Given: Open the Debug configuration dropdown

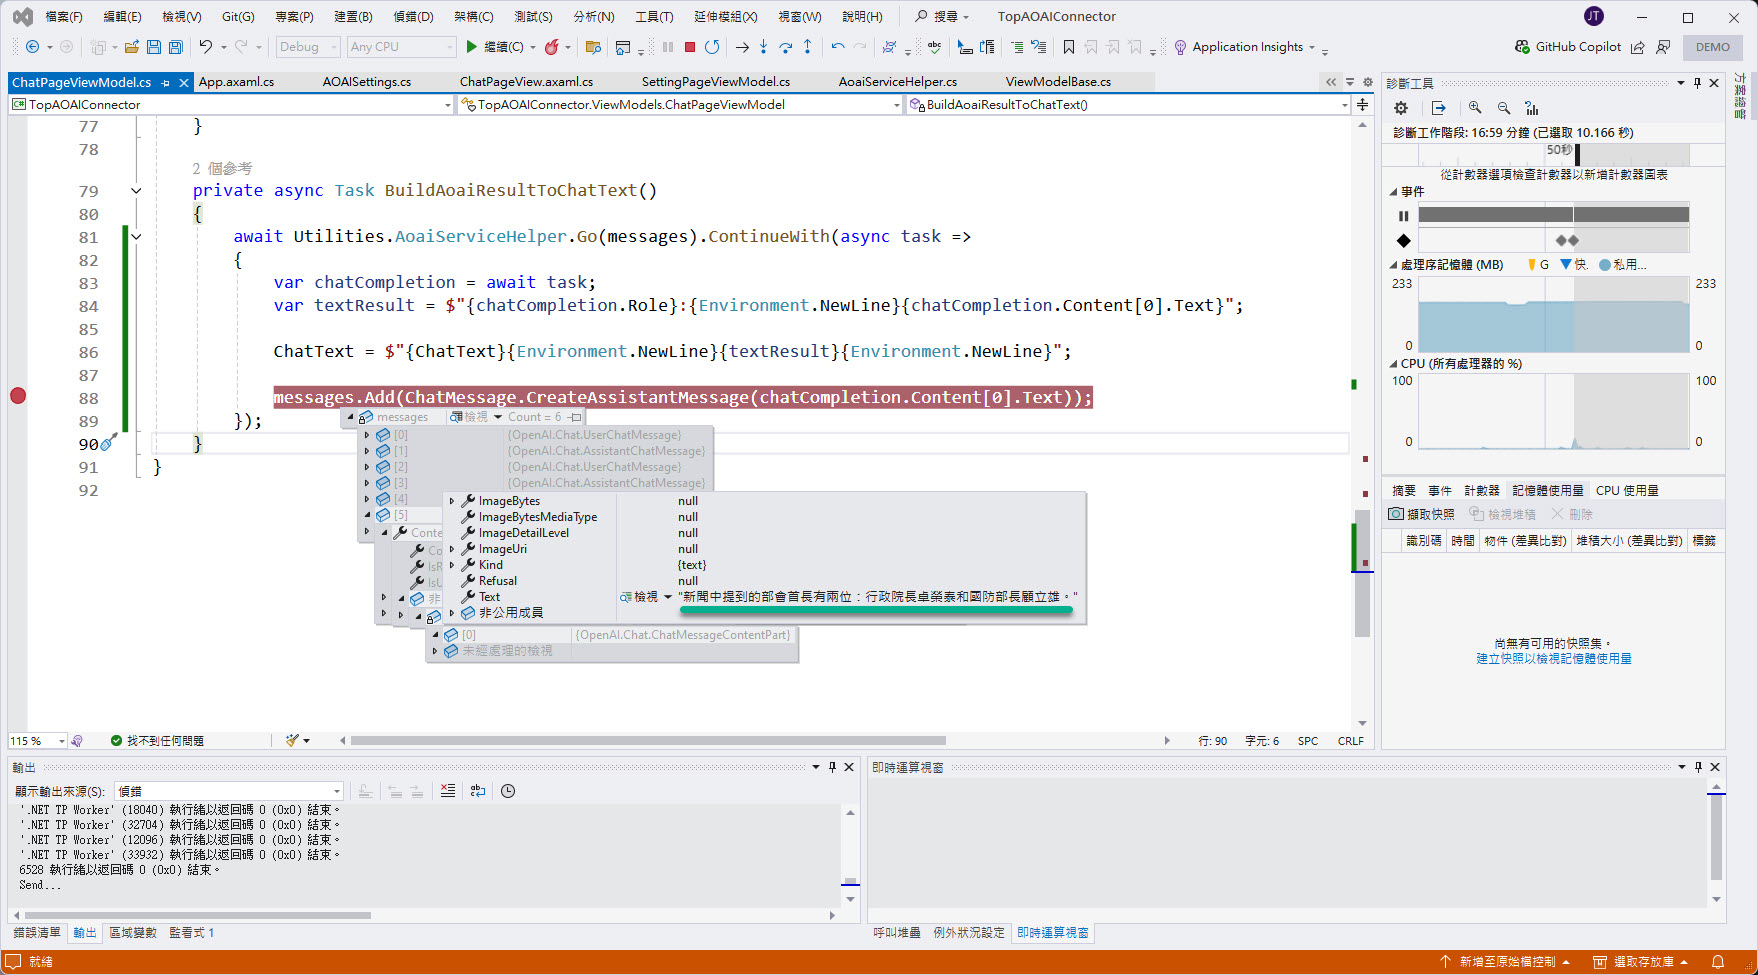Looking at the screenshot, I should (x=308, y=47).
